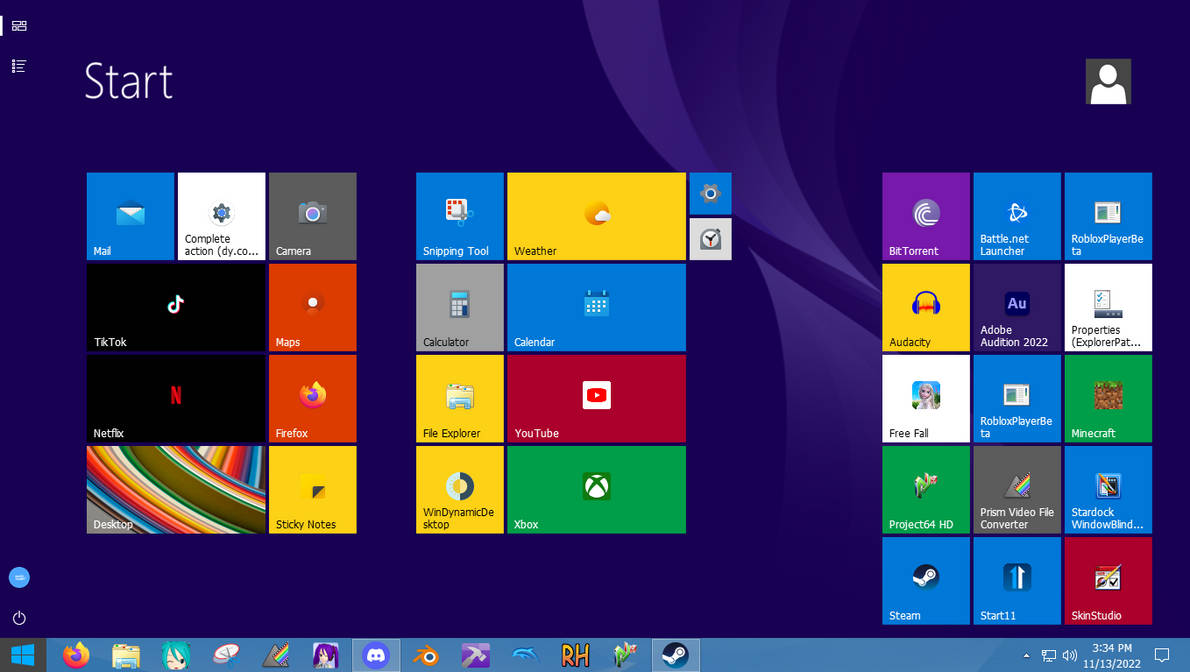
Task: Open the notification center icon
Action: (1162, 655)
